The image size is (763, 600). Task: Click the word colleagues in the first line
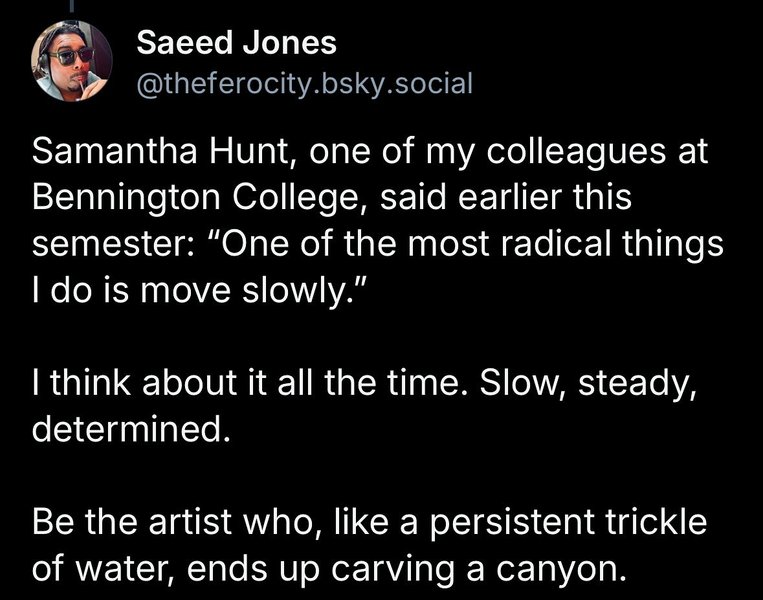click(576, 152)
